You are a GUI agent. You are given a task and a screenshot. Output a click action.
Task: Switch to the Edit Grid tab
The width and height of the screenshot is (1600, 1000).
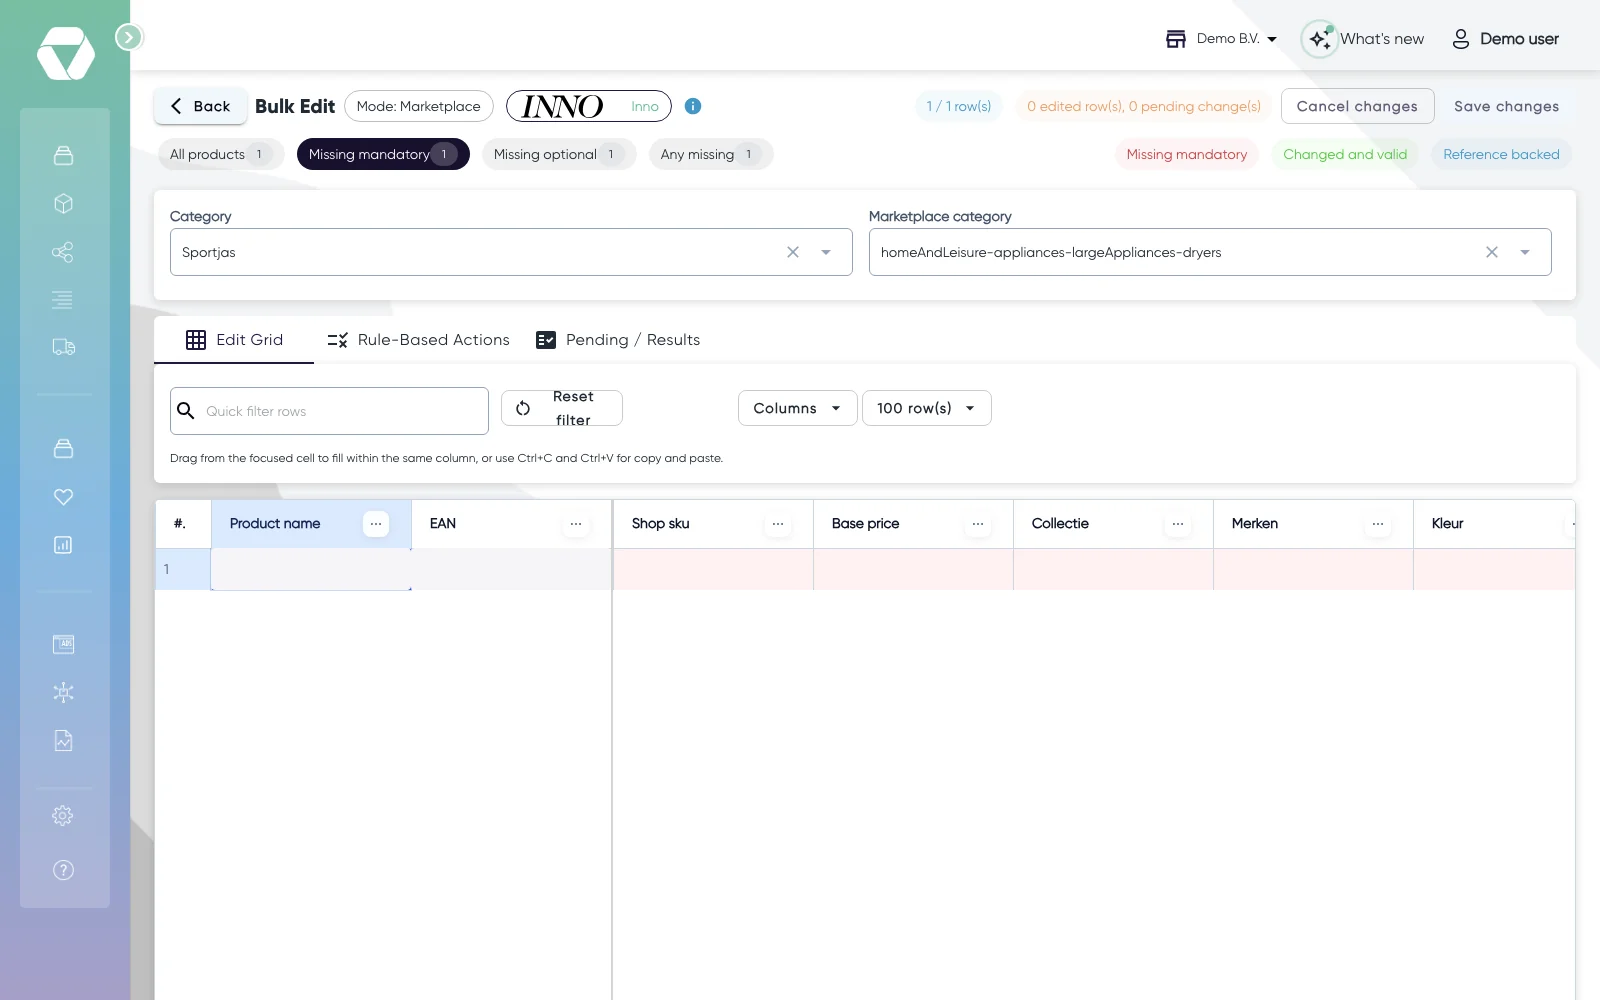pyautogui.click(x=234, y=340)
